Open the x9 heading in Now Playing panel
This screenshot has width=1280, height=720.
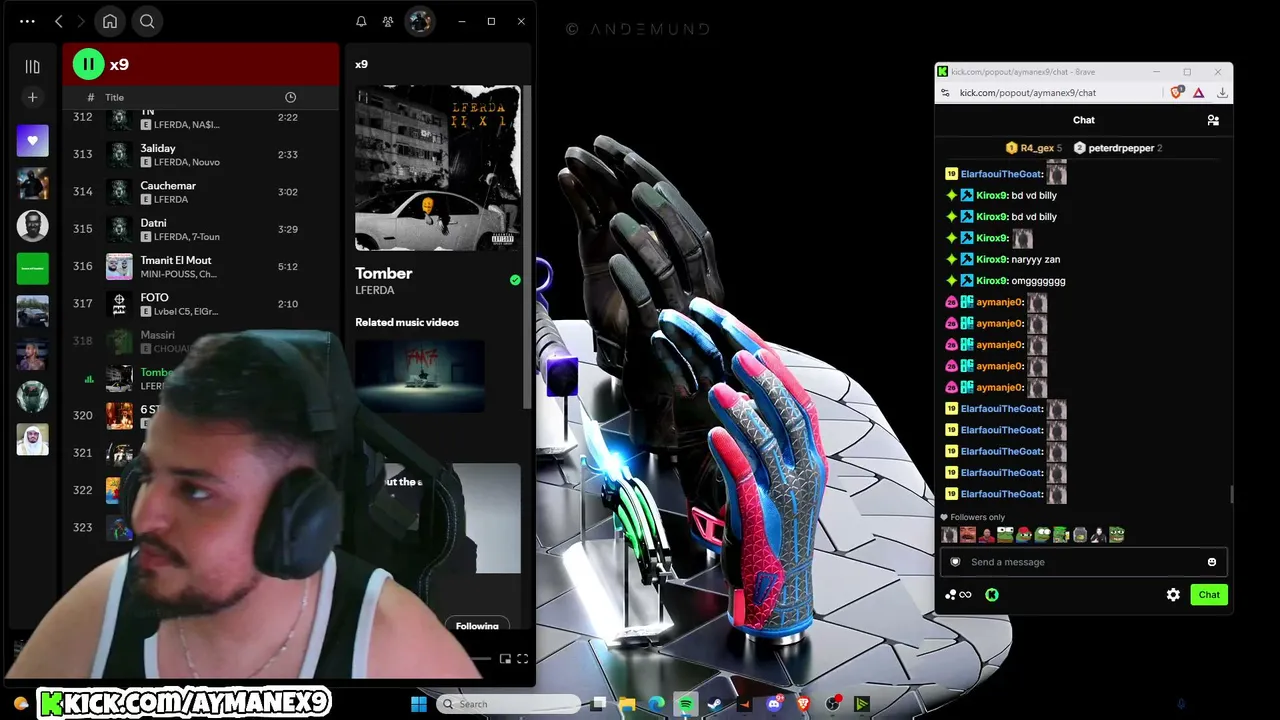click(362, 64)
